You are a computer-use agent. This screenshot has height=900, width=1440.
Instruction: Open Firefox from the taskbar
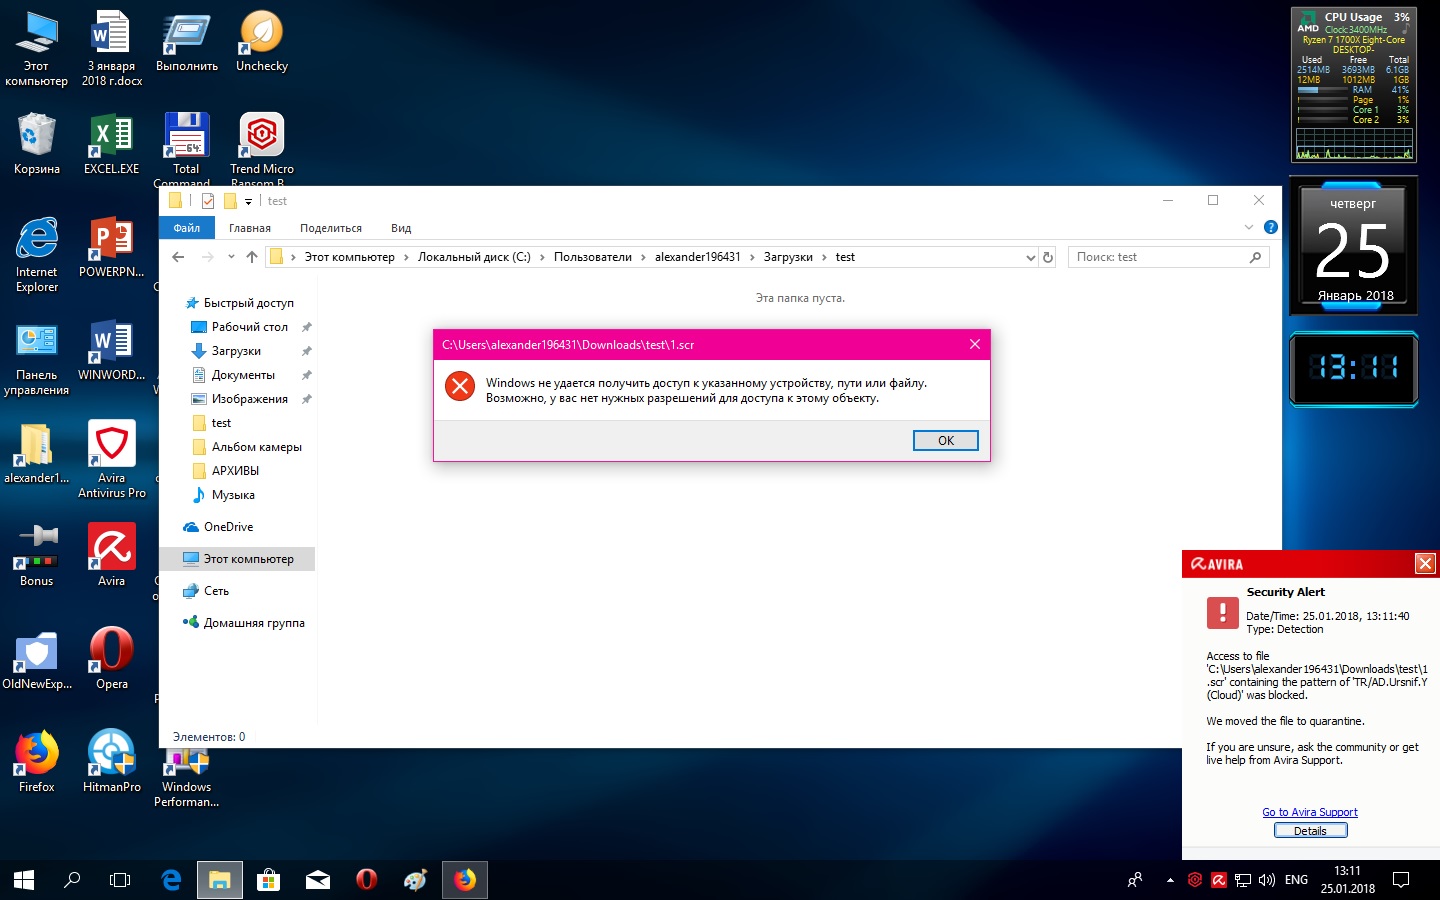[x=465, y=880]
